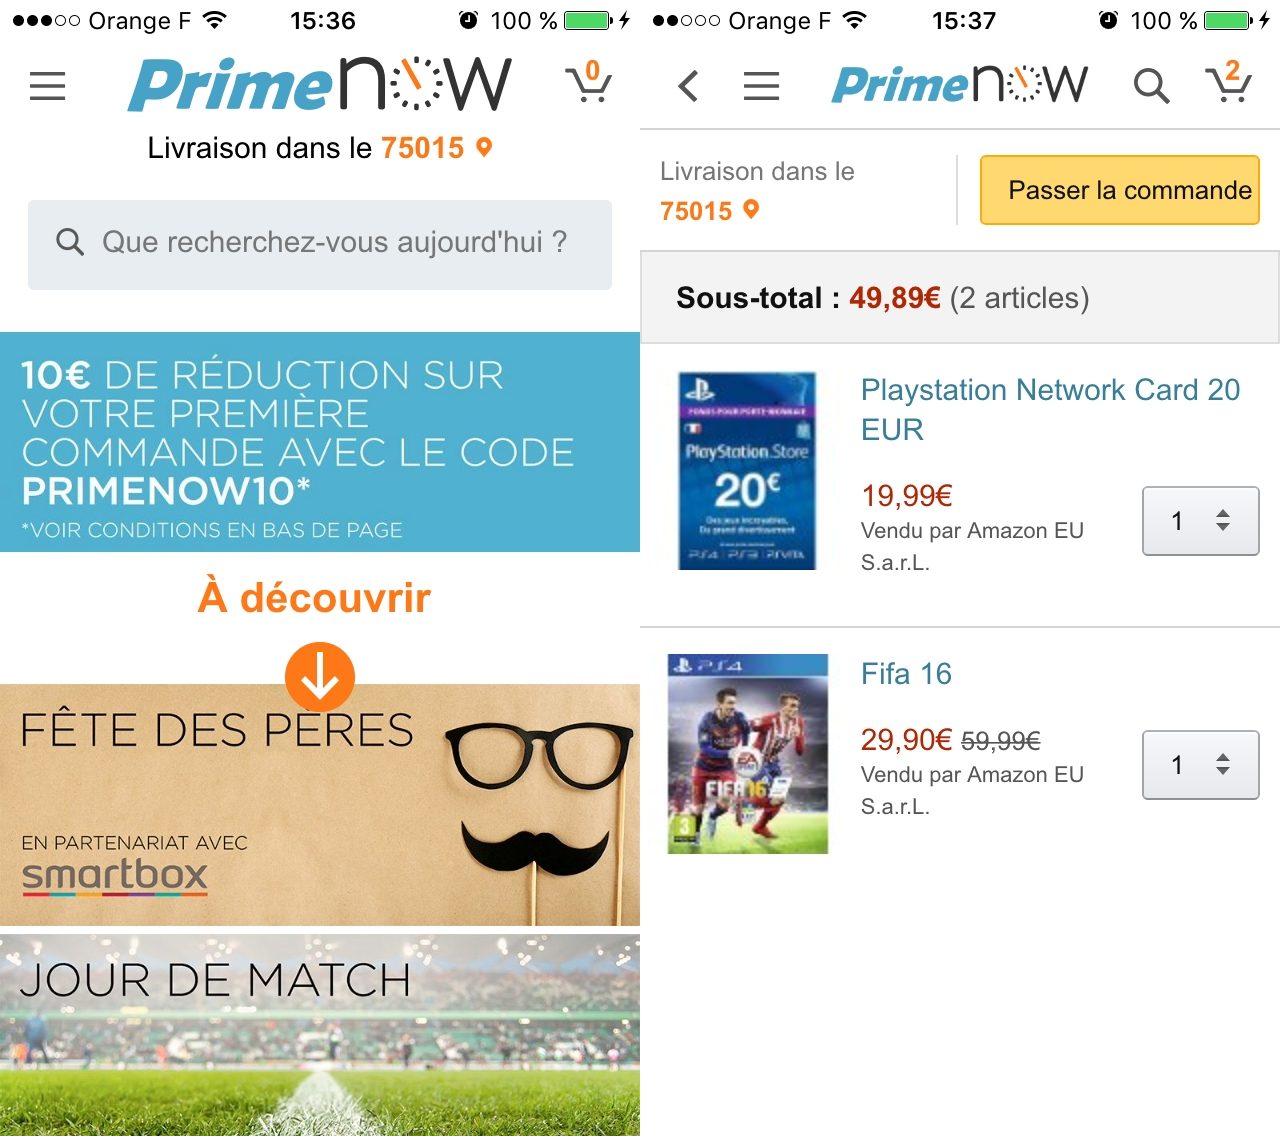Viewport: 1280px width, 1136px height.
Task: Open cart icon showing 2 items
Action: (1228, 82)
